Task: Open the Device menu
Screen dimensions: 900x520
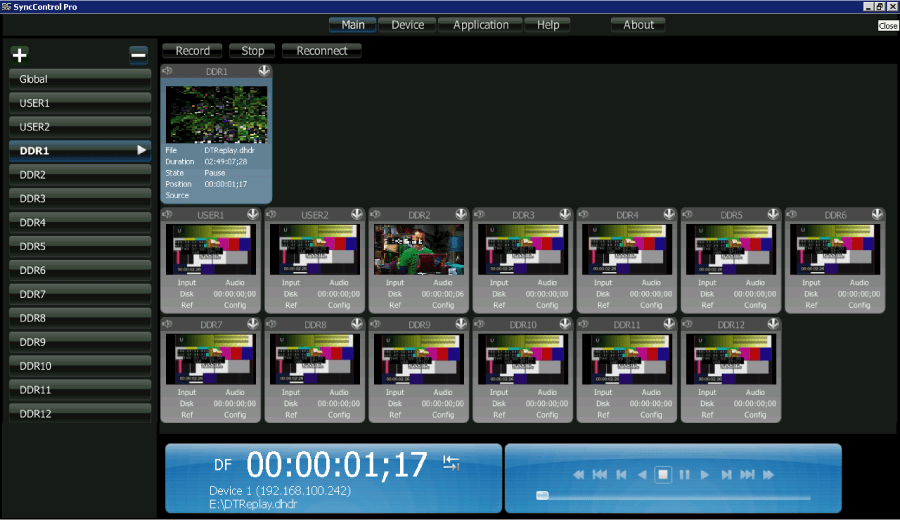Action: tap(408, 25)
